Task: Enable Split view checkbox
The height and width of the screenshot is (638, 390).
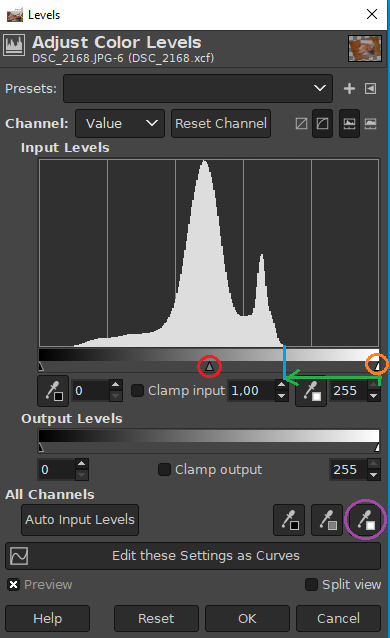Action: click(x=311, y=585)
